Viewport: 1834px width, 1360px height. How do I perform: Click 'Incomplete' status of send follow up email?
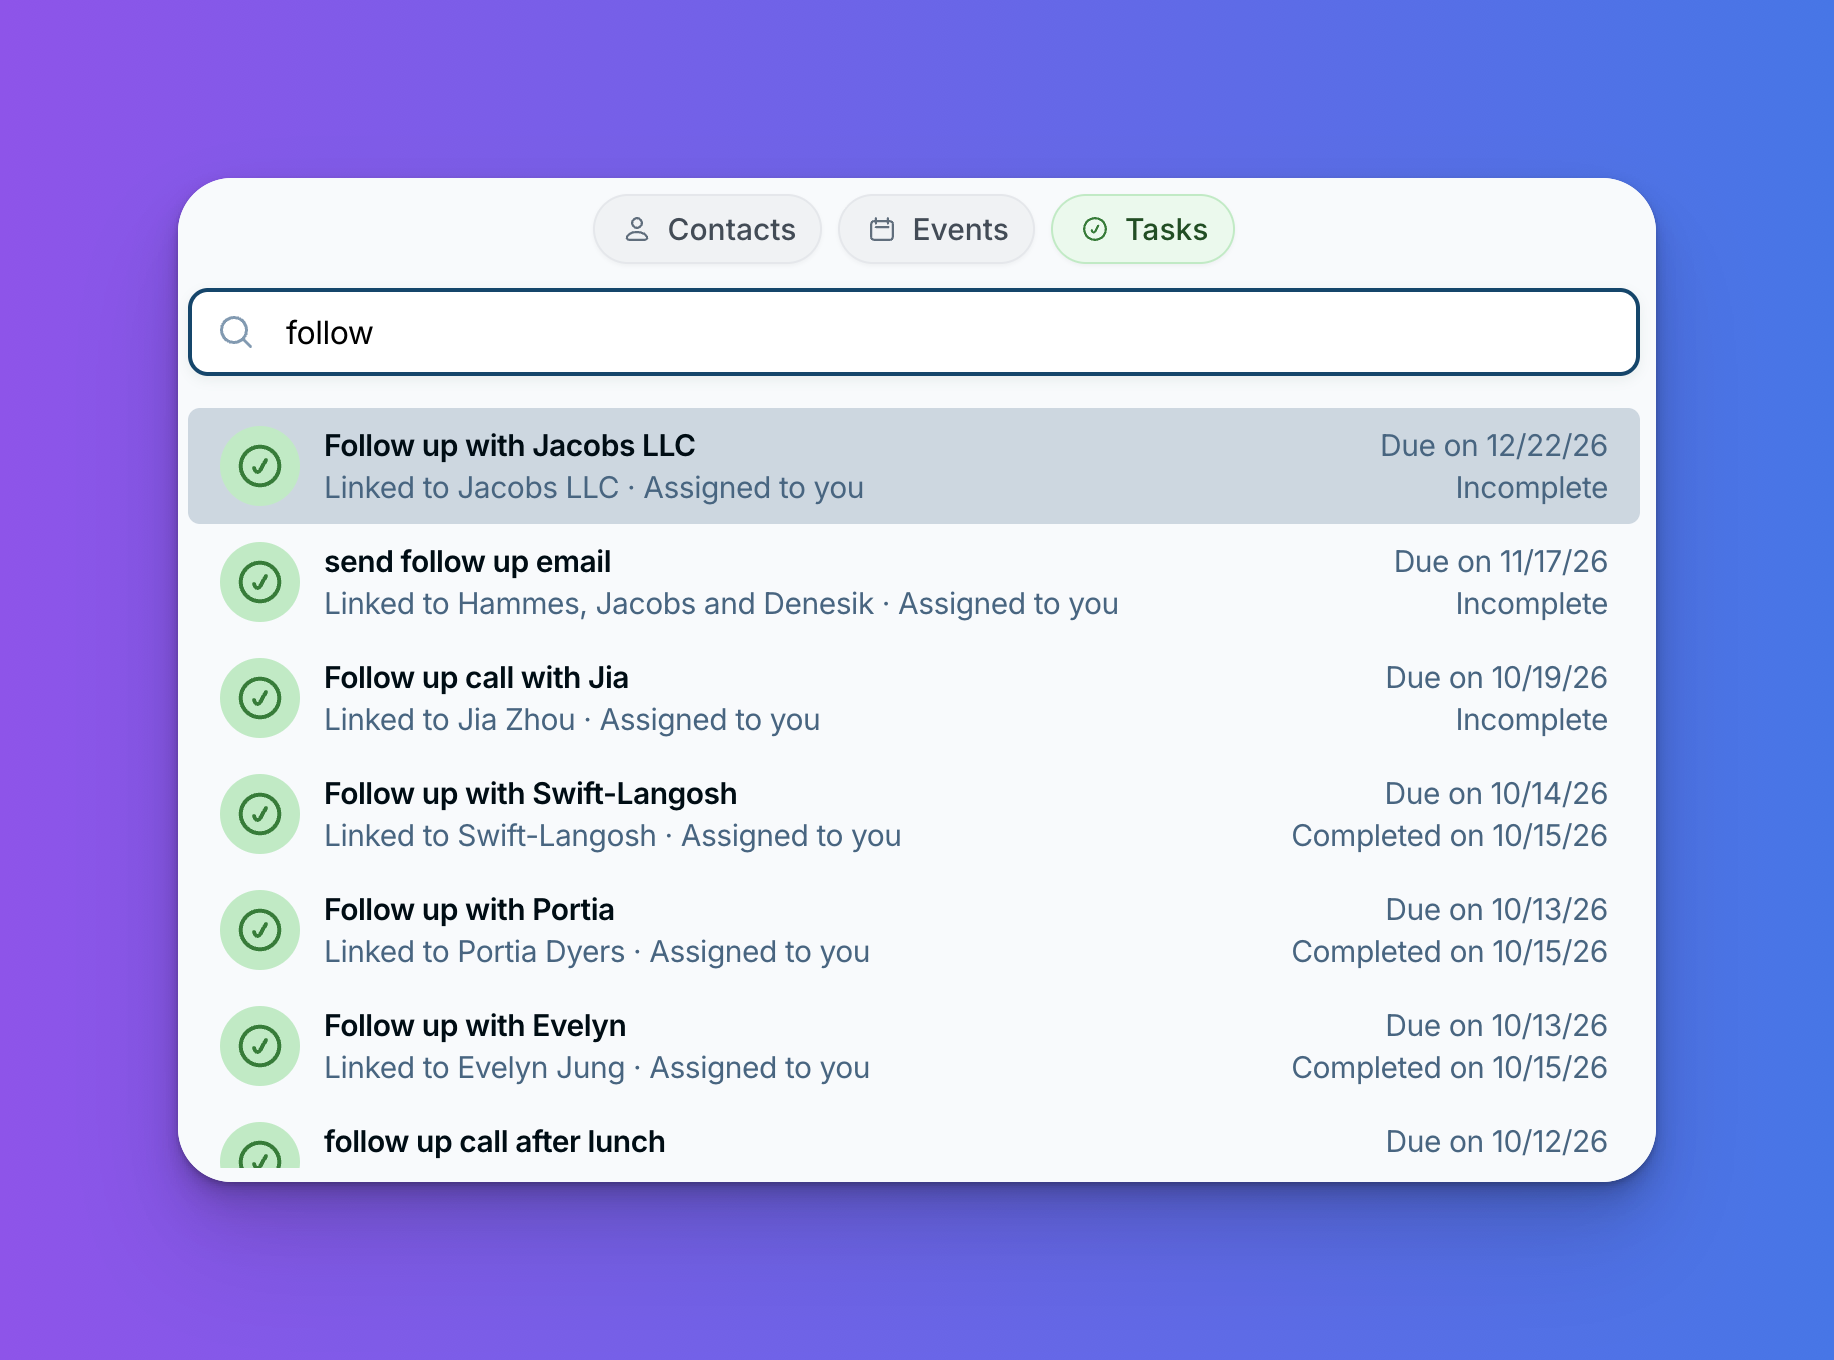(x=1532, y=604)
